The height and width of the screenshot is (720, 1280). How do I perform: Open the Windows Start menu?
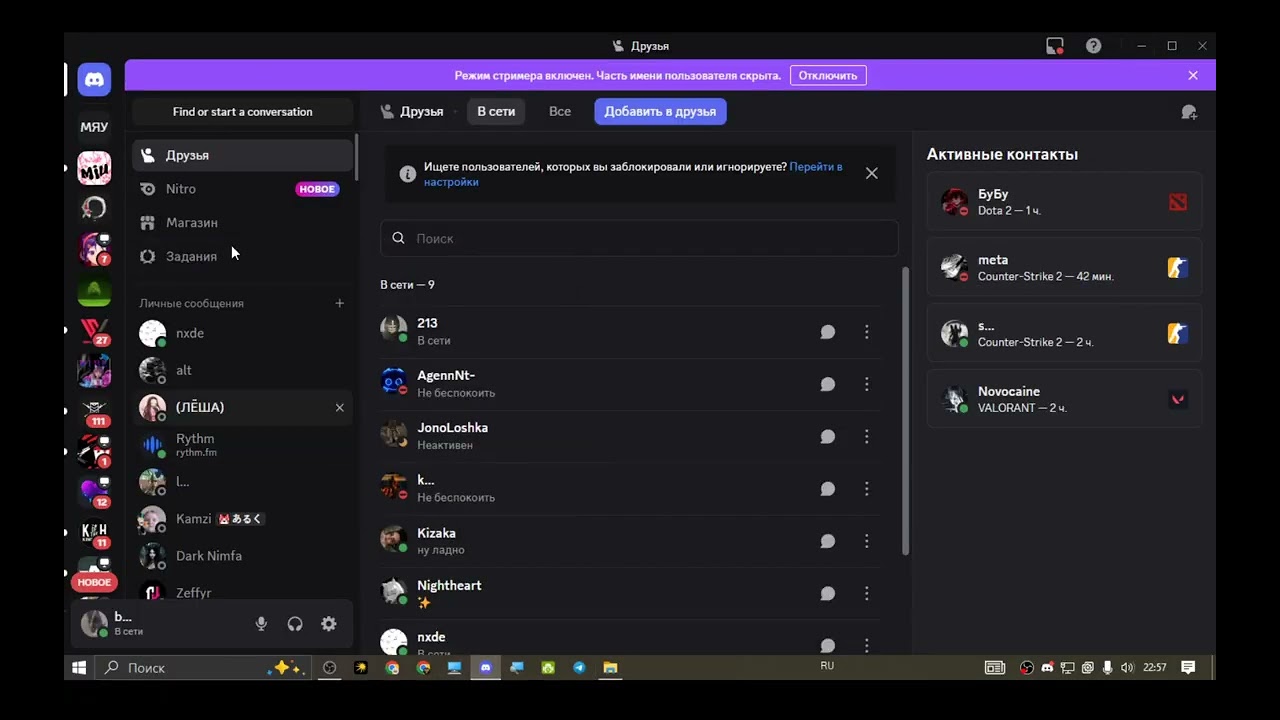coord(79,667)
